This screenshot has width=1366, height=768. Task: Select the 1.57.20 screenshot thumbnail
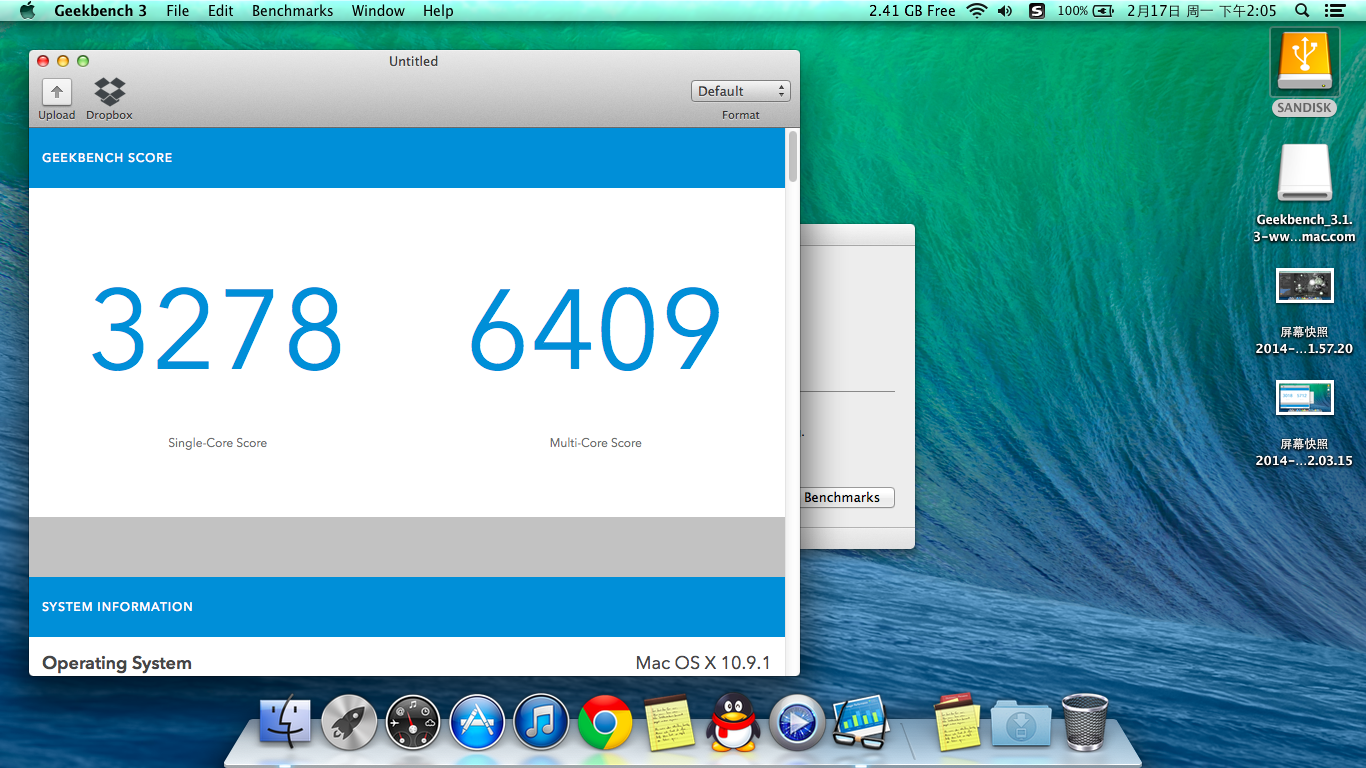(x=1304, y=286)
